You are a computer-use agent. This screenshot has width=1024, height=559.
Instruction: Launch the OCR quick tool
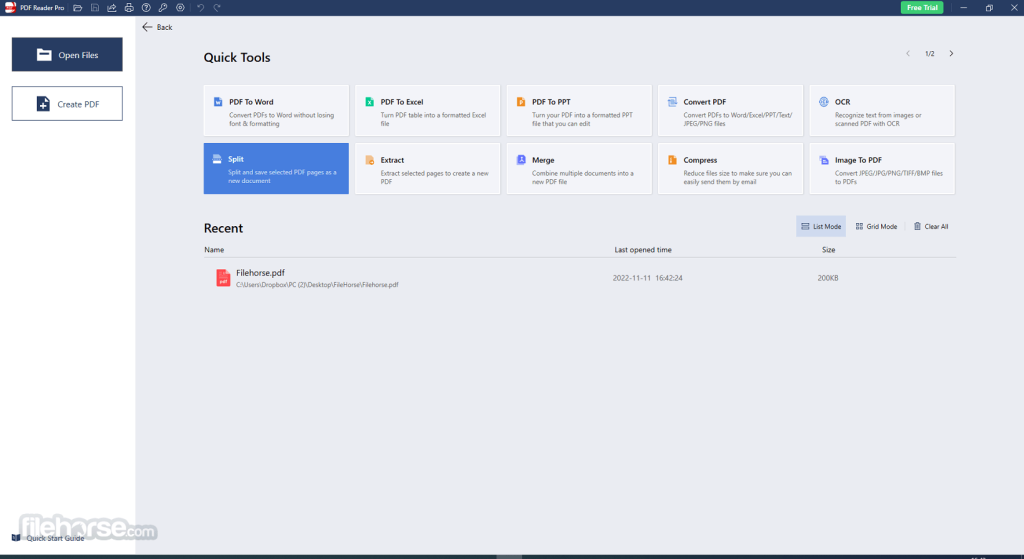[881, 110]
